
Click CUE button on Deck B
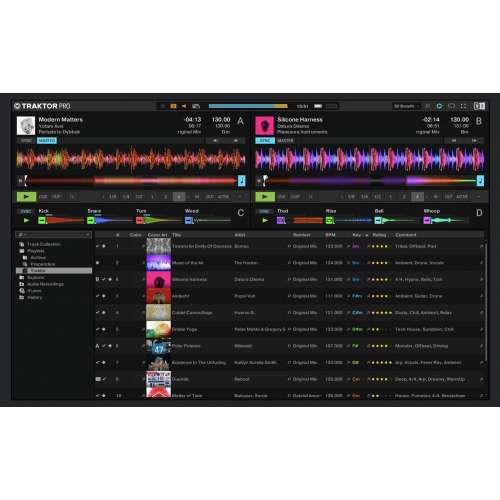coord(282,197)
